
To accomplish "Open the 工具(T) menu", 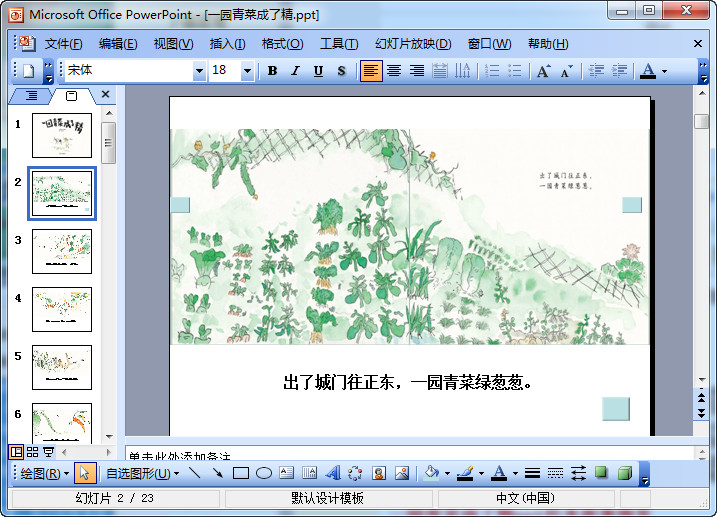I will point(339,44).
